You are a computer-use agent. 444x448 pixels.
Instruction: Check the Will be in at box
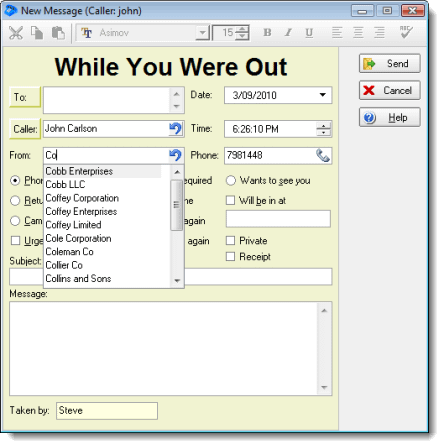(x=230, y=200)
